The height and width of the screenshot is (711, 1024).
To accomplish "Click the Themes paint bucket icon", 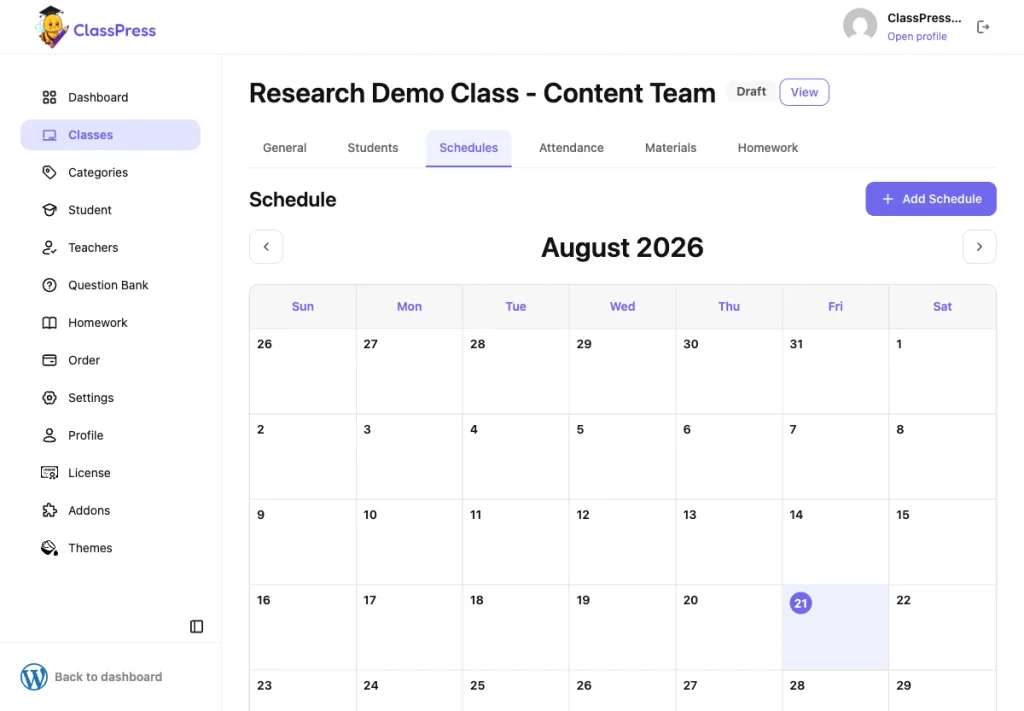I will [50, 548].
